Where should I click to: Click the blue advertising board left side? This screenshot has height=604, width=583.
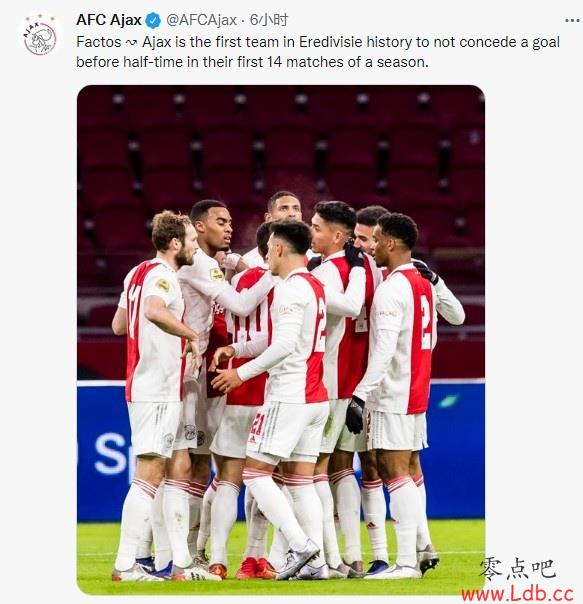(x=101, y=451)
